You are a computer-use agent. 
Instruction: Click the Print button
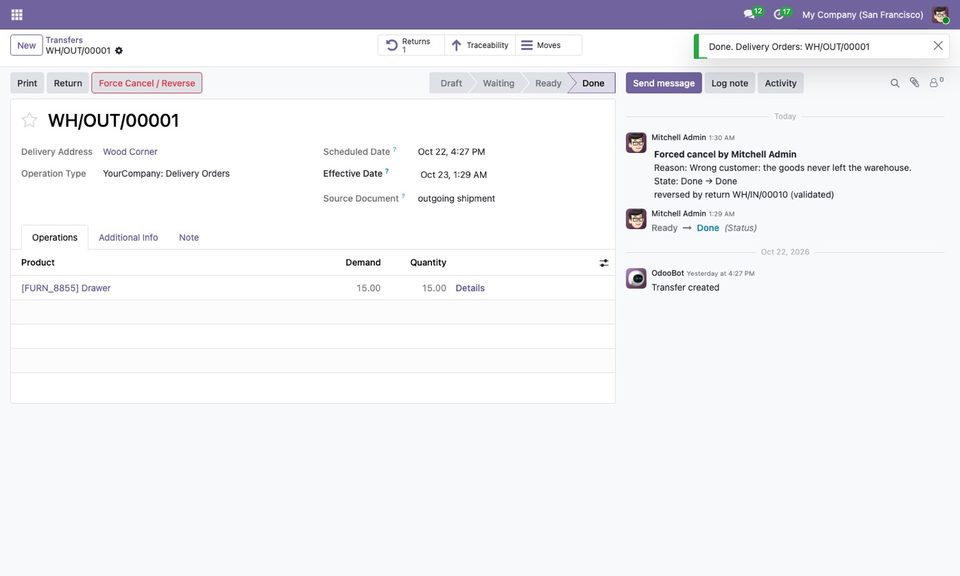point(27,83)
